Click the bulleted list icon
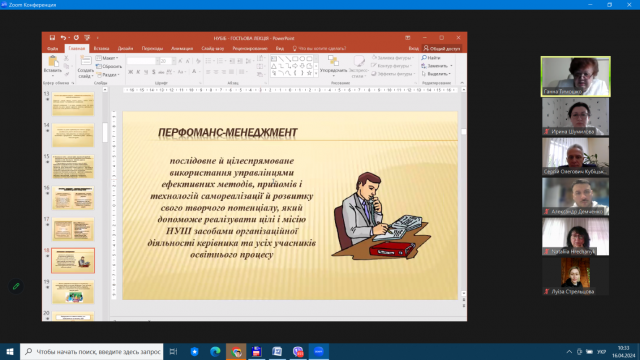640x360 pixels. (x=209, y=61)
